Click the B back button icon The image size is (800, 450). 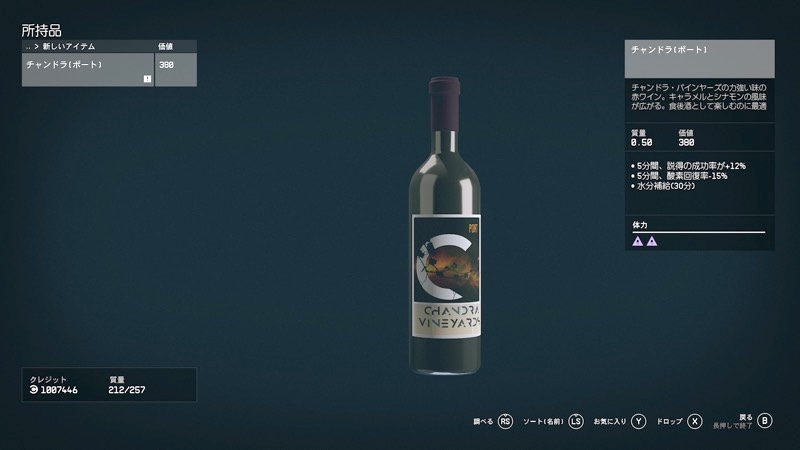(764, 420)
